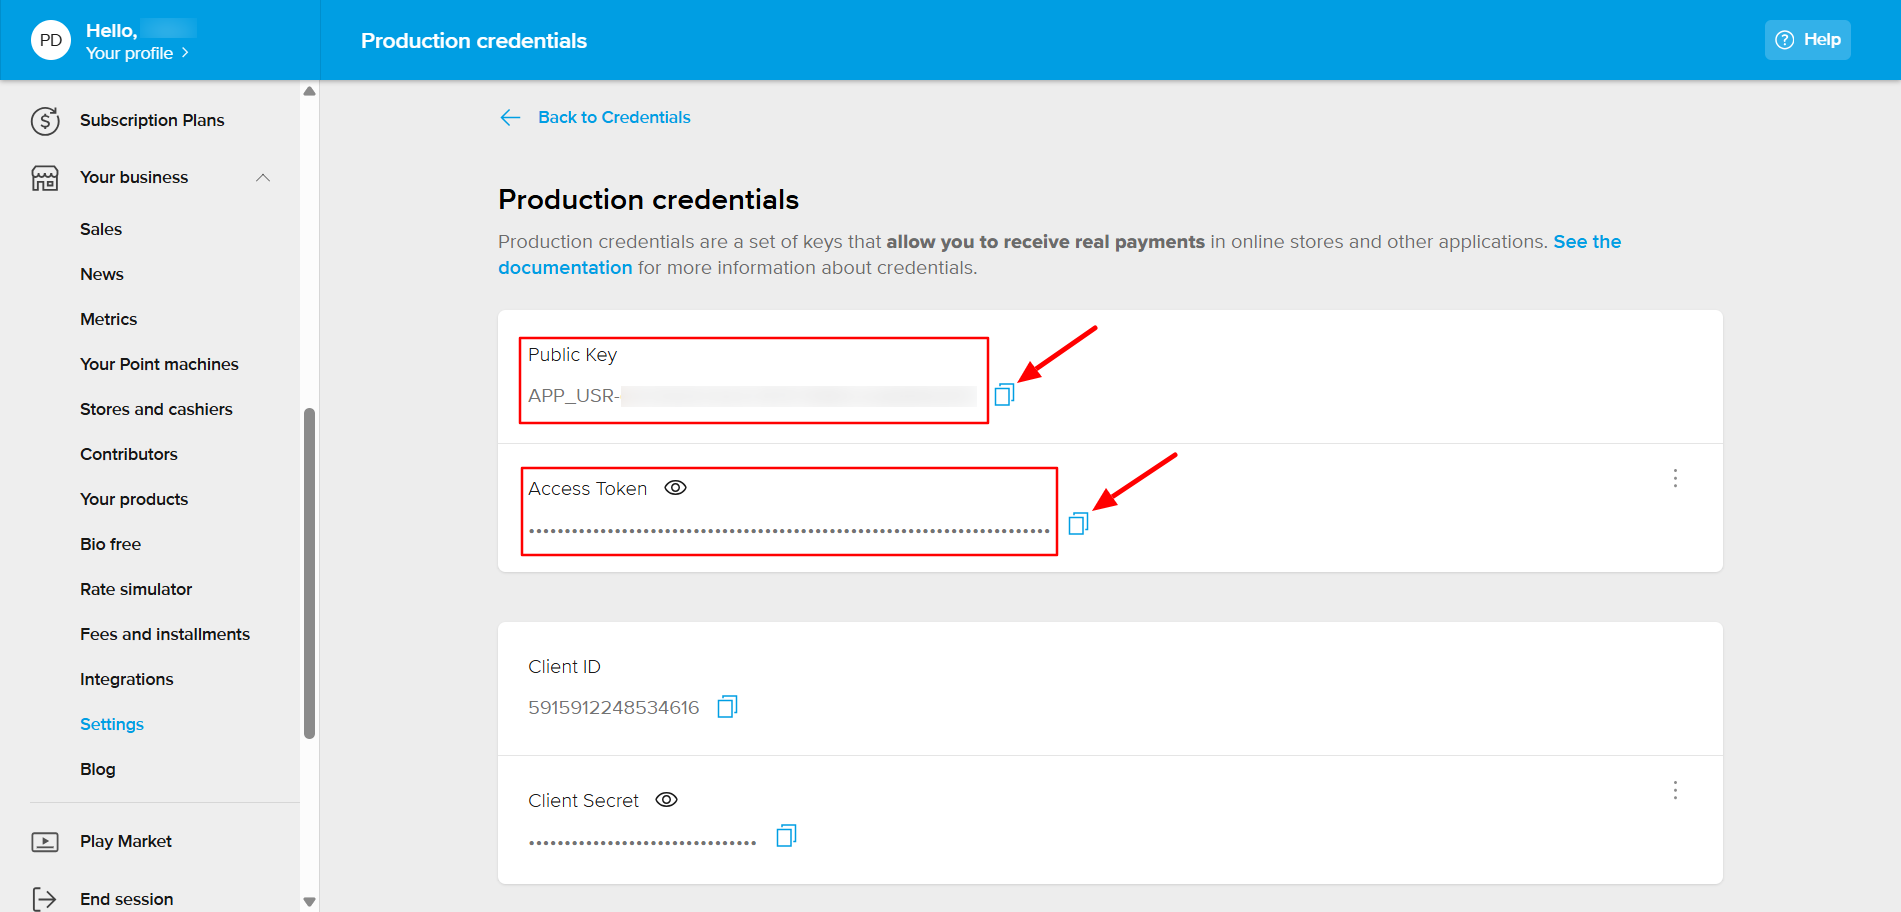Click the Help button
The image size is (1901, 912).
(1807, 40)
